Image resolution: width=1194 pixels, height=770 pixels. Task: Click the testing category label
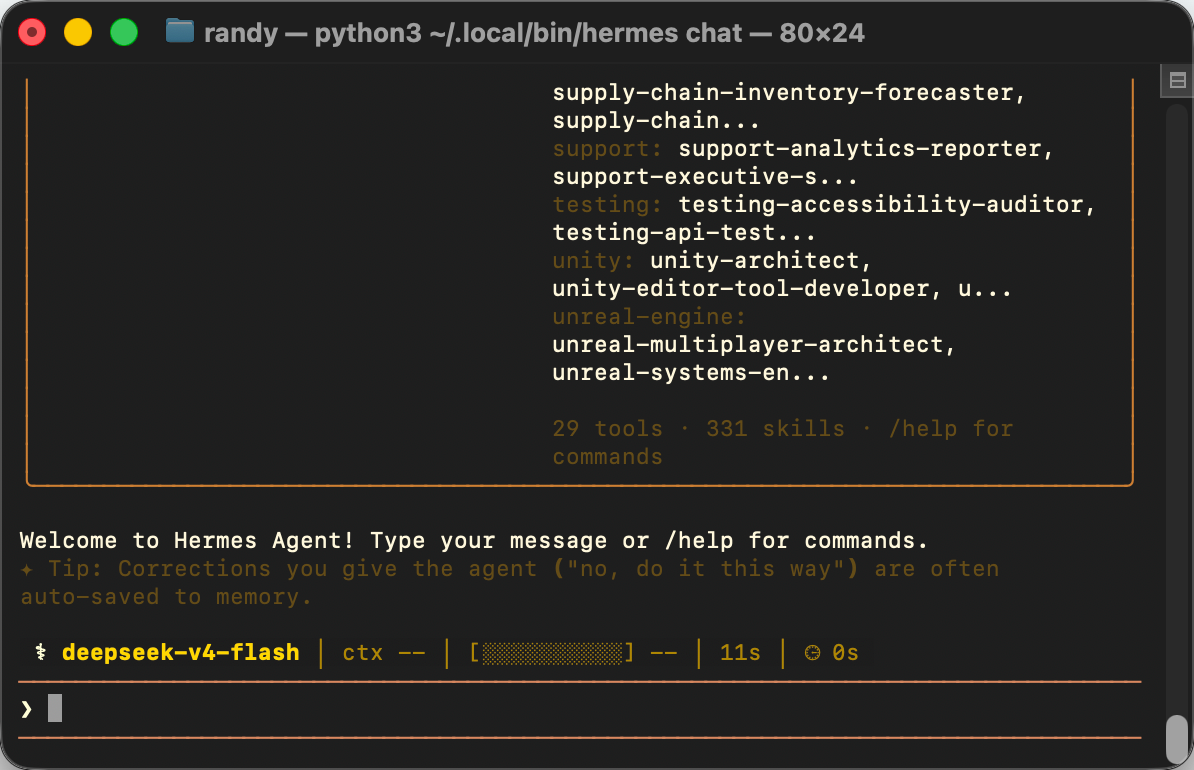[607, 204]
